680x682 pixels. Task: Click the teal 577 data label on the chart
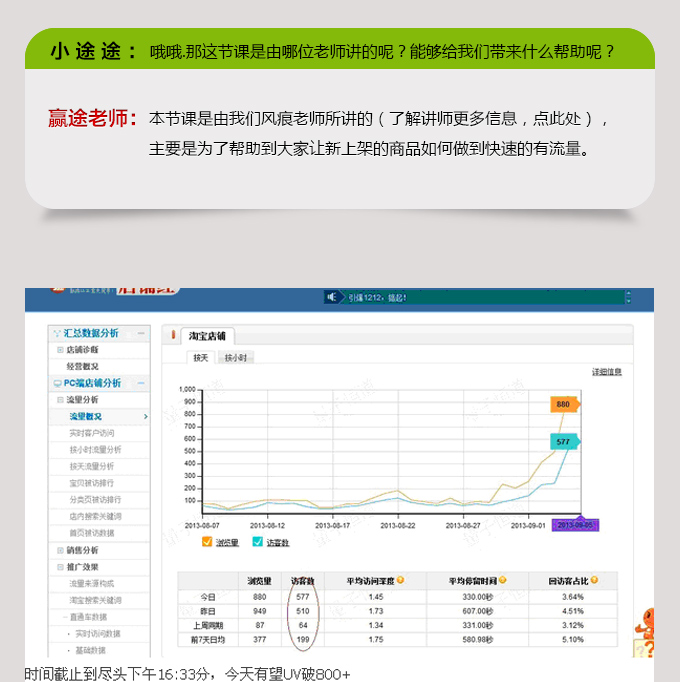pos(564,441)
